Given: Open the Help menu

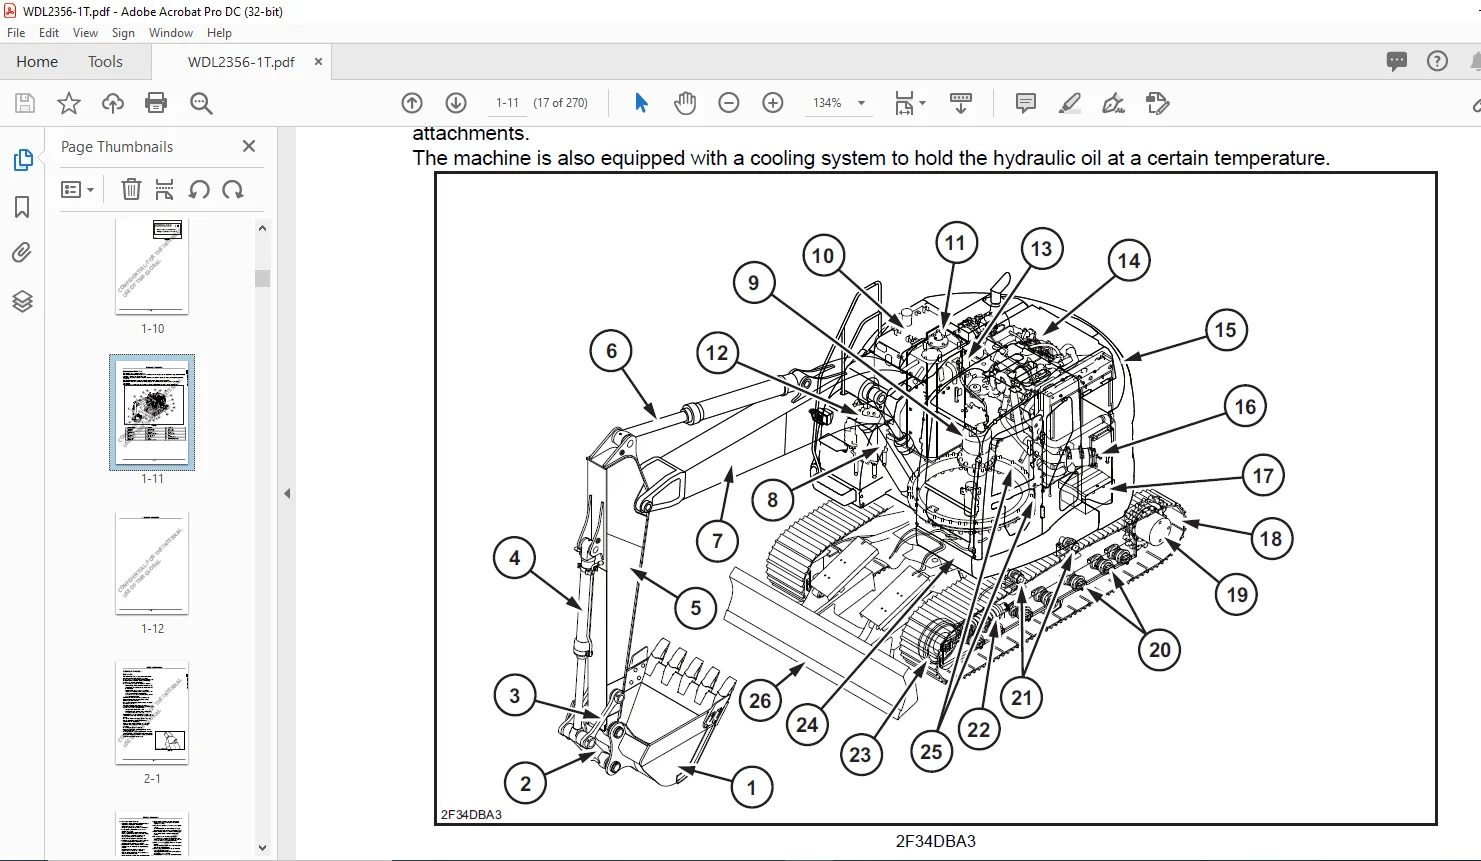Looking at the screenshot, I should (x=219, y=33).
